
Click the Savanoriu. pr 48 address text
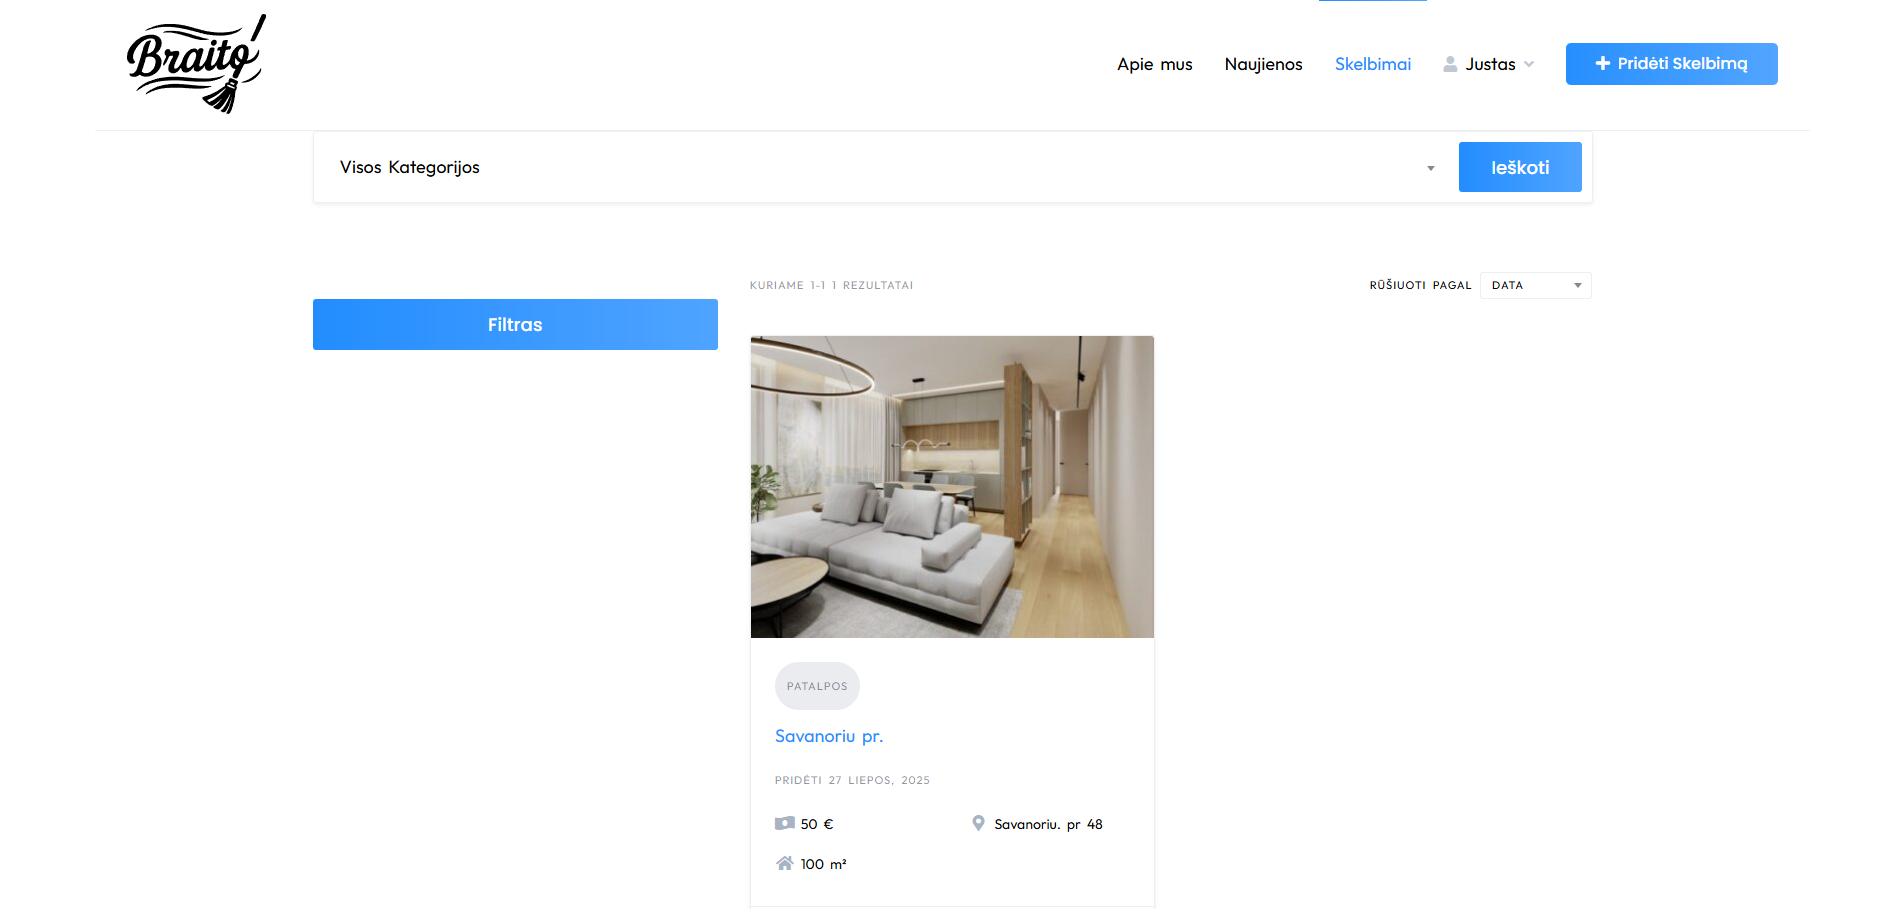pos(1048,824)
